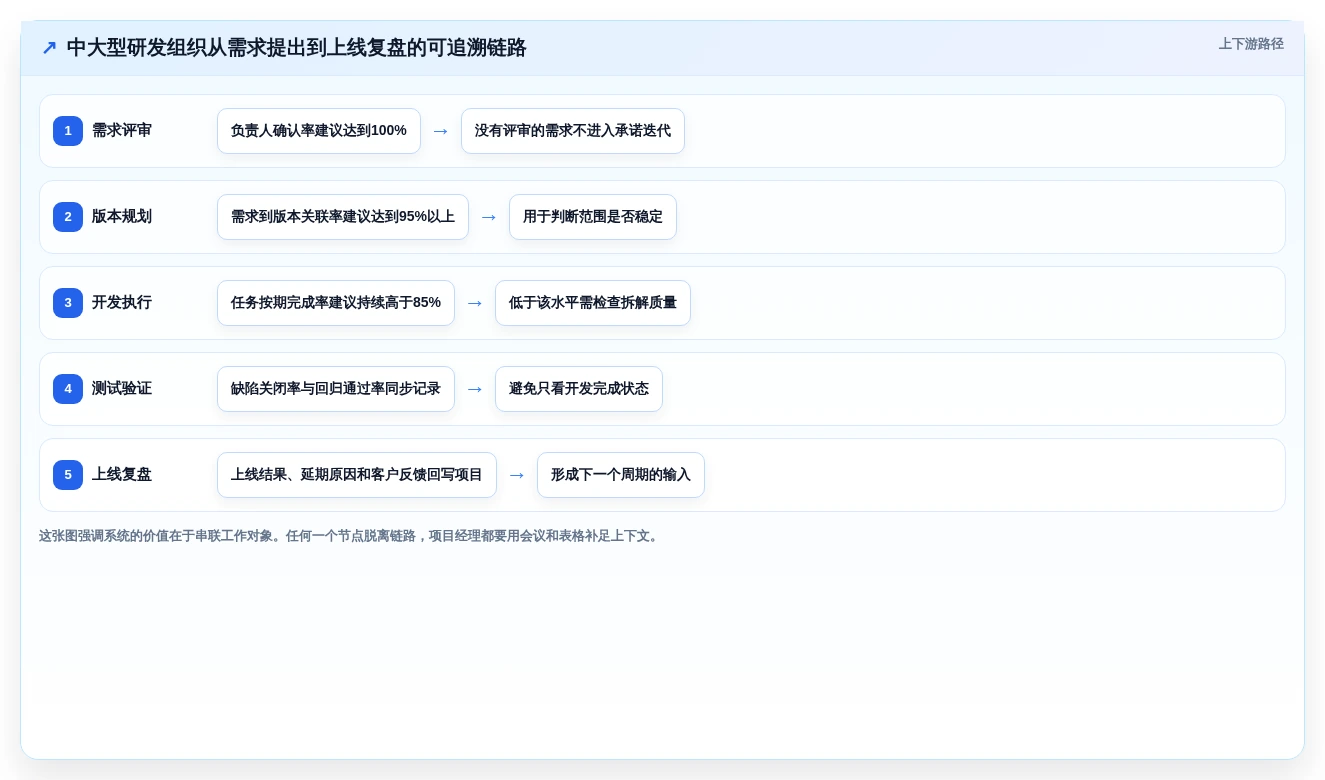Image resolution: width=1325 pixels, height=780 pixels.
Task: Click the arrow in the 版本规划 row
Action: [489, 217]
